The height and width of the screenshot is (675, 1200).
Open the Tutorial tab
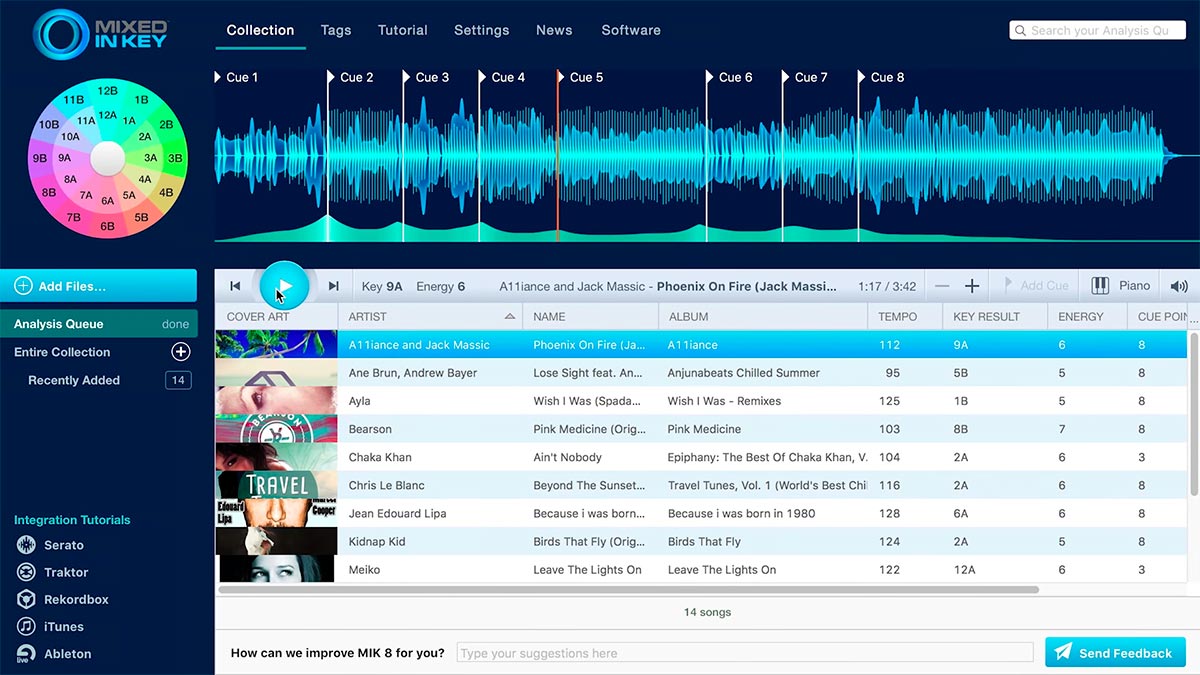click(x=403, y=30)
